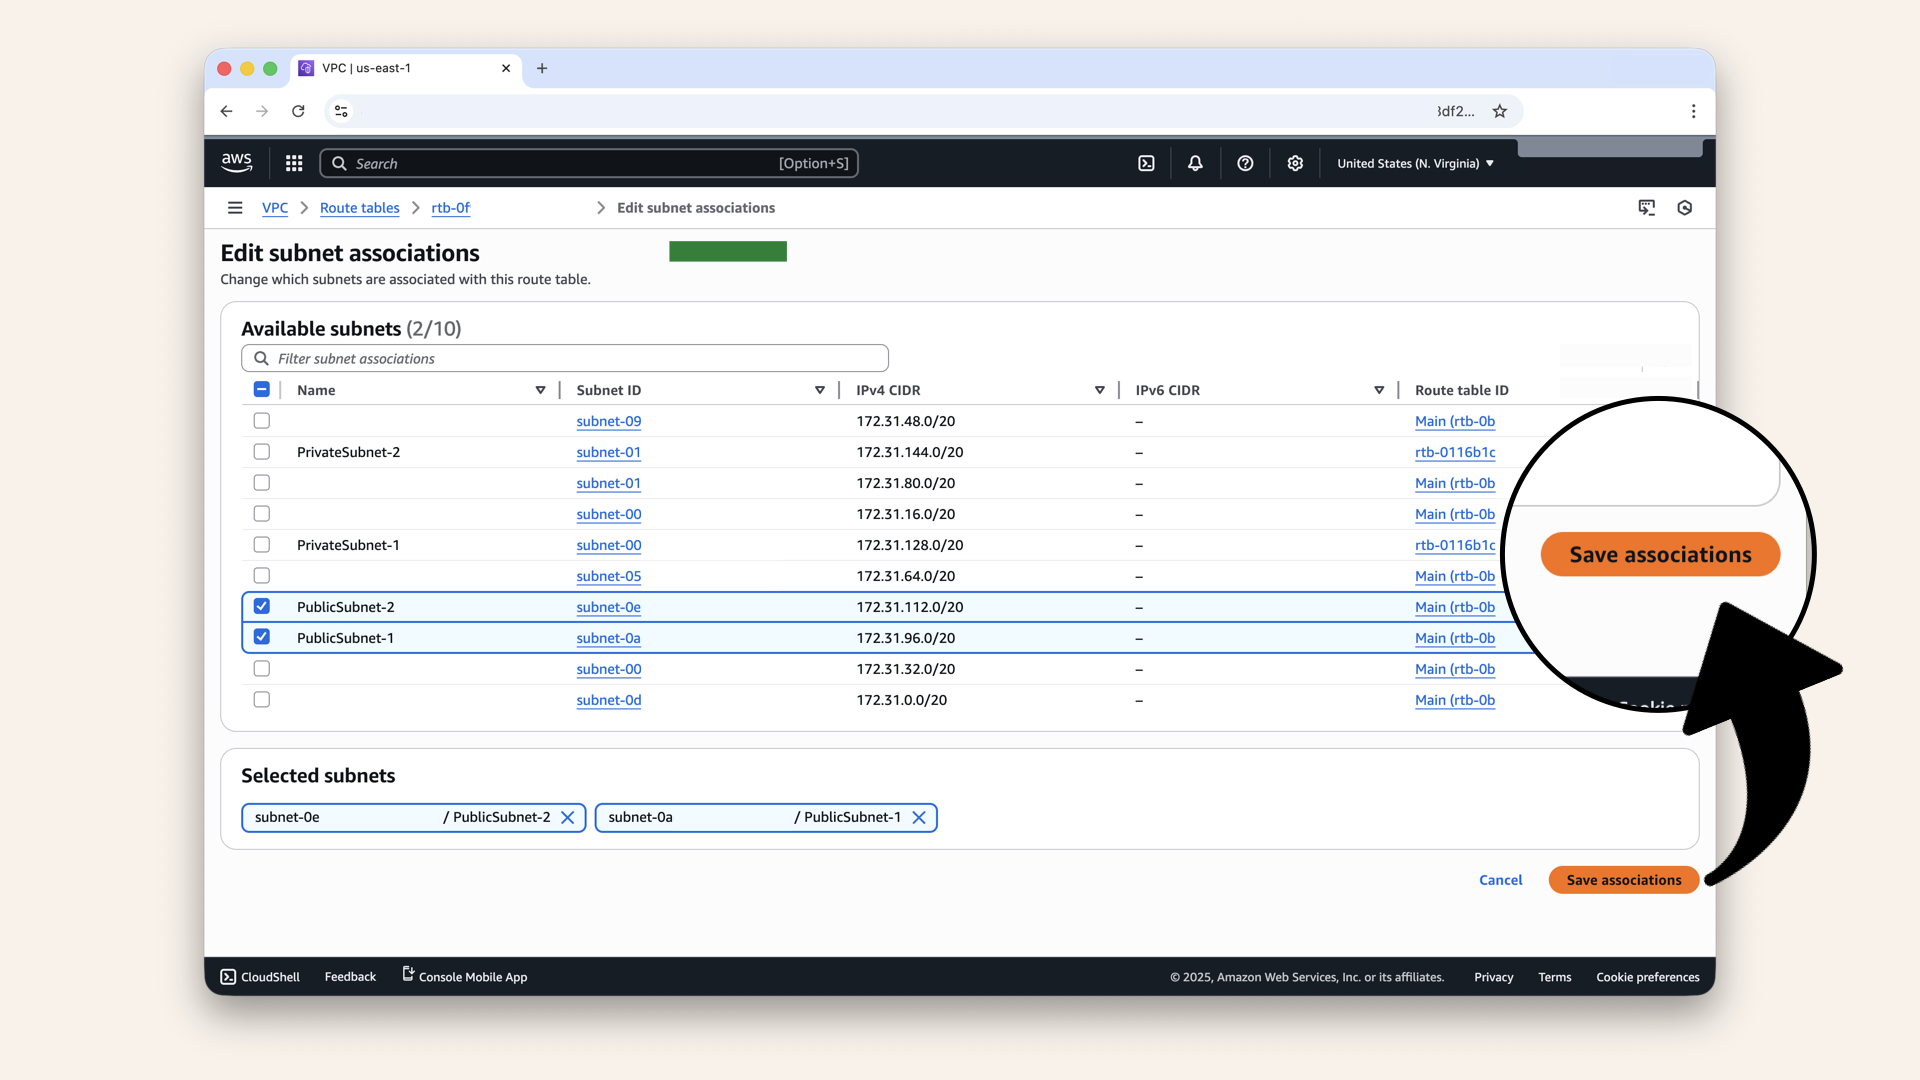Bookmark this page with the star icon
Viewport: 1920px width, 1080px height.
[1500, 111]
